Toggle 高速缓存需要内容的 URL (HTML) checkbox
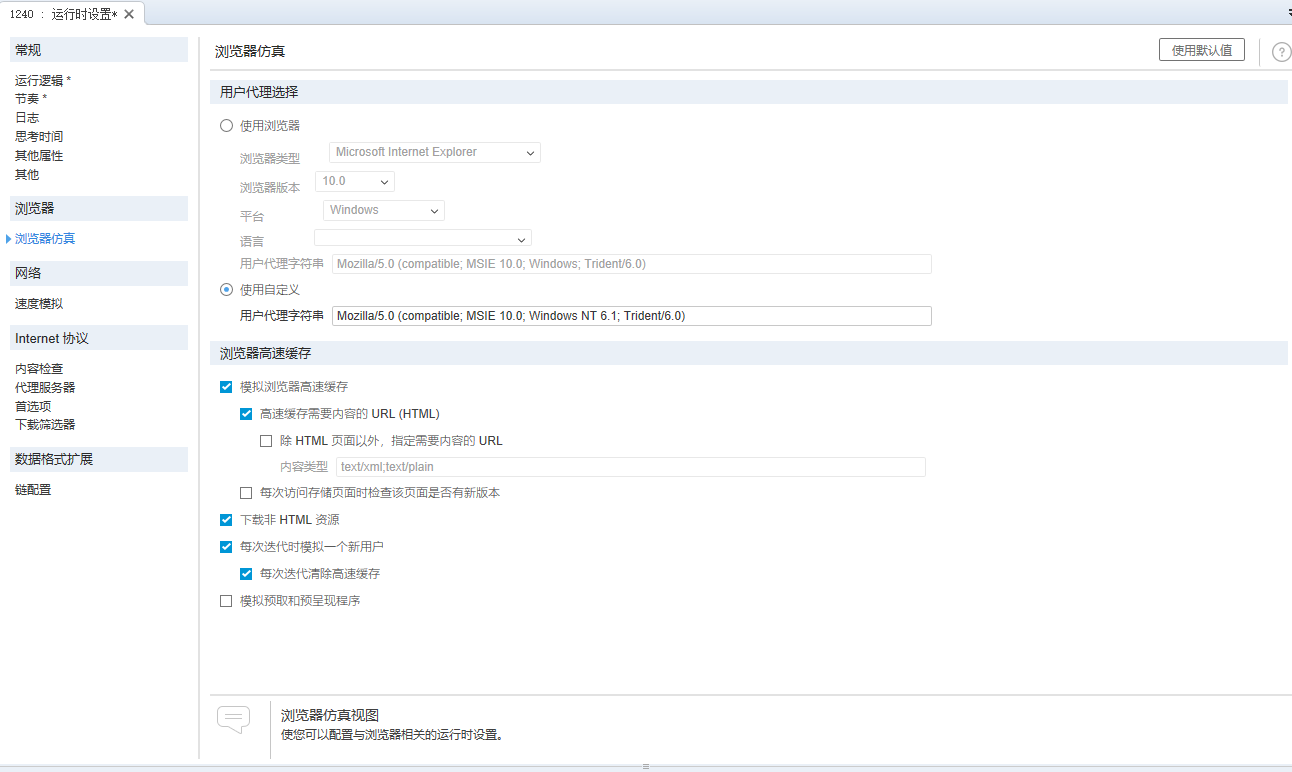This screenshot has width=1292, height=772. point(246,414)
